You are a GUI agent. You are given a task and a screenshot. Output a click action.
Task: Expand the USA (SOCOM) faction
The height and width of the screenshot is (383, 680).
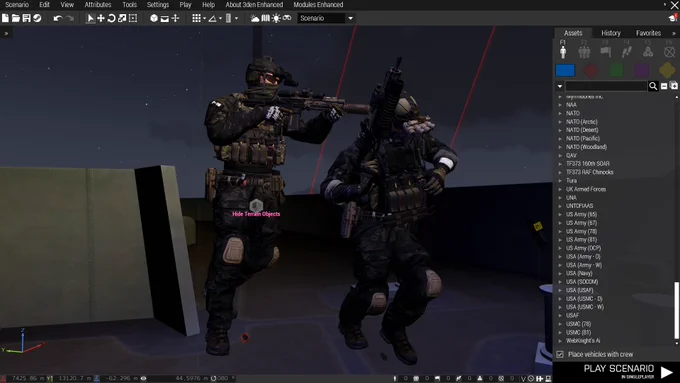(x=560, y=282)
